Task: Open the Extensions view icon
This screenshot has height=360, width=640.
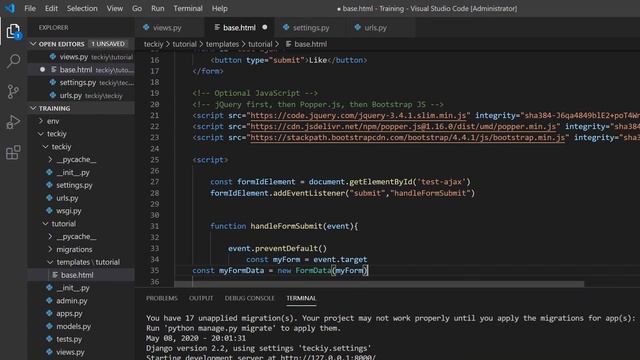Action: 13,153
